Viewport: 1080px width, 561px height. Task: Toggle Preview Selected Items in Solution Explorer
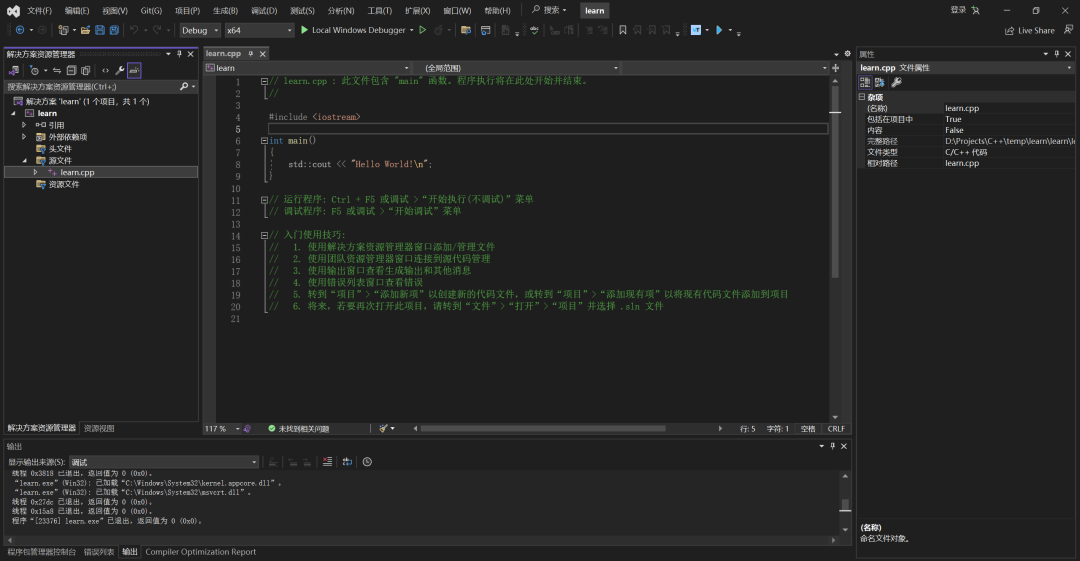click(134, 71)
